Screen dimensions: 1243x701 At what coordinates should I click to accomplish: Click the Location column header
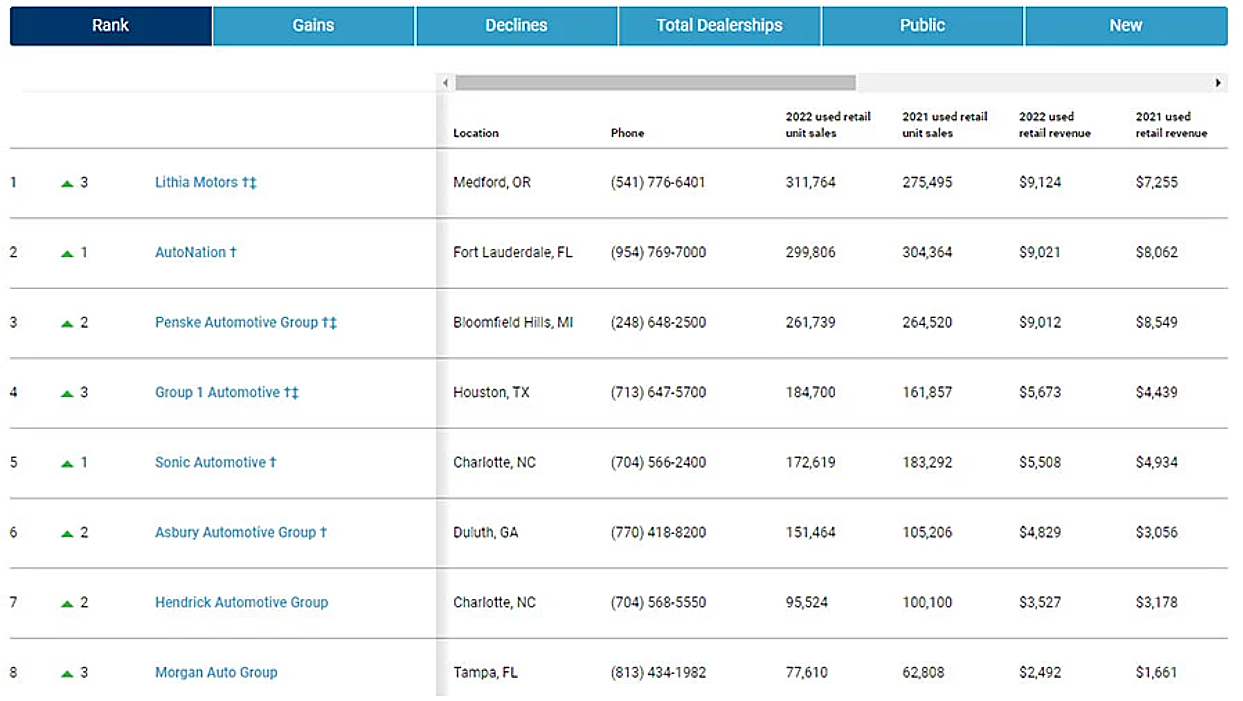click(x=476, y=133)
